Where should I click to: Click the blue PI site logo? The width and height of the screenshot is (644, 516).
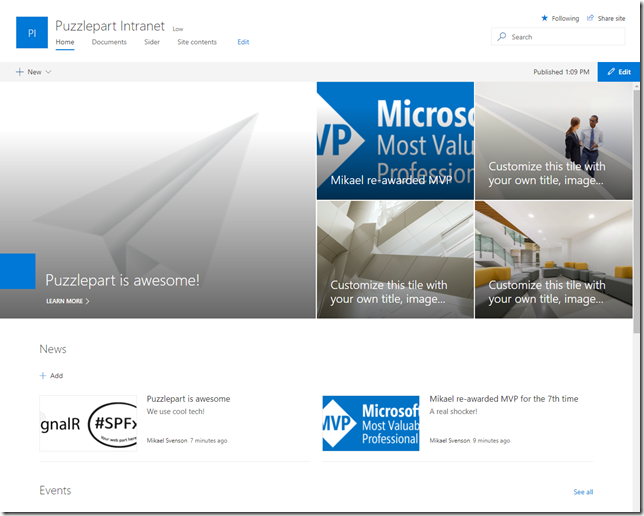click(x=32, y=32)
